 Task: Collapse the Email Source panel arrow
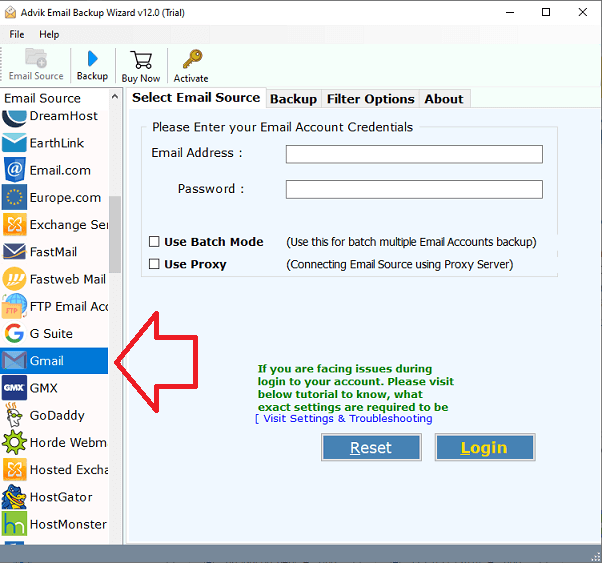point(115,97)
